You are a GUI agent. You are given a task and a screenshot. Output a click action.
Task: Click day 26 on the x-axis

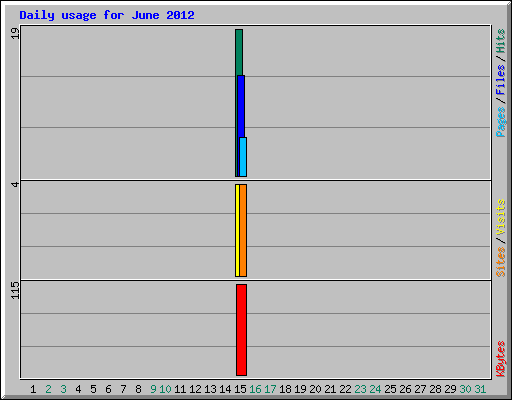point(405,389)
